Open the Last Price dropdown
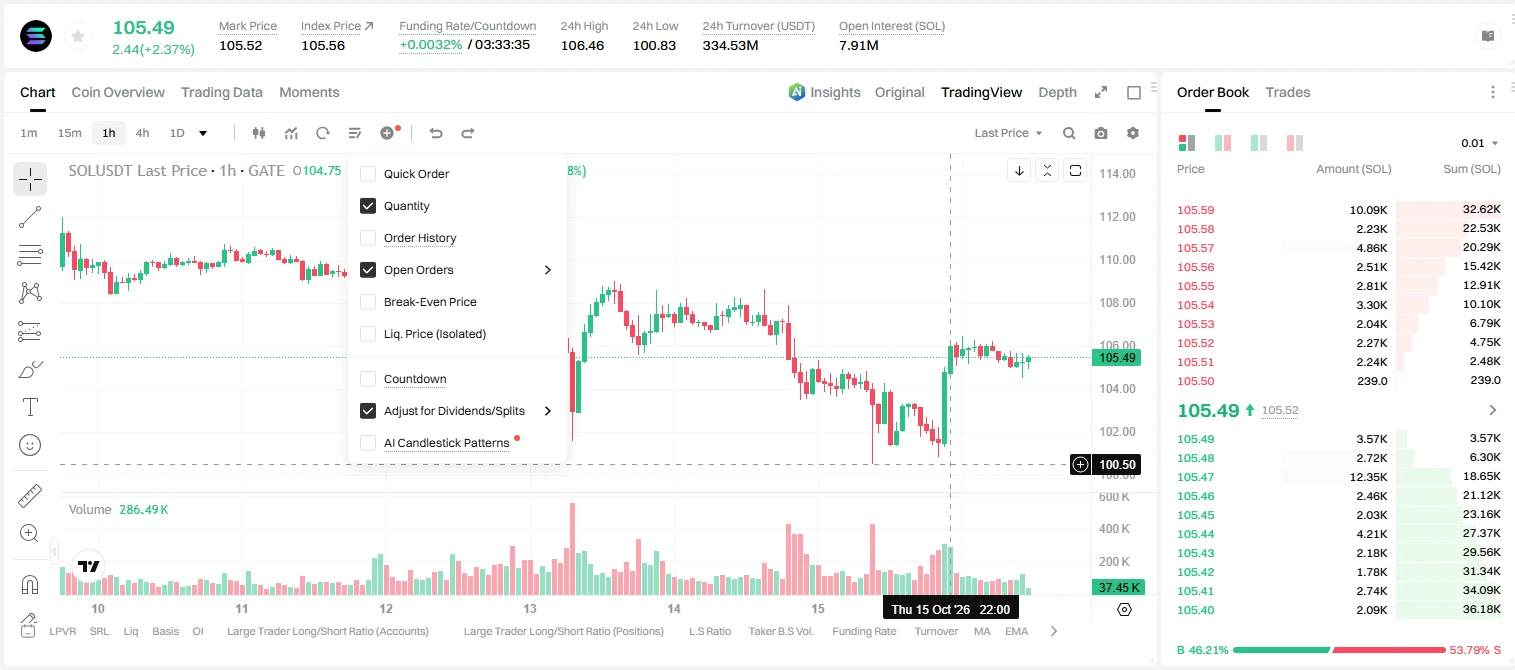This screenshot has width=1515, height=670. (1008, 133)
